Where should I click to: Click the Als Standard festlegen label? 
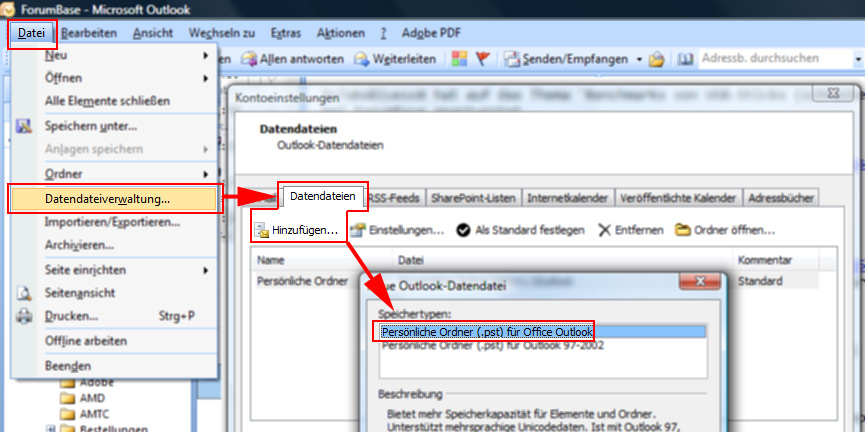(x=530, y=230)
